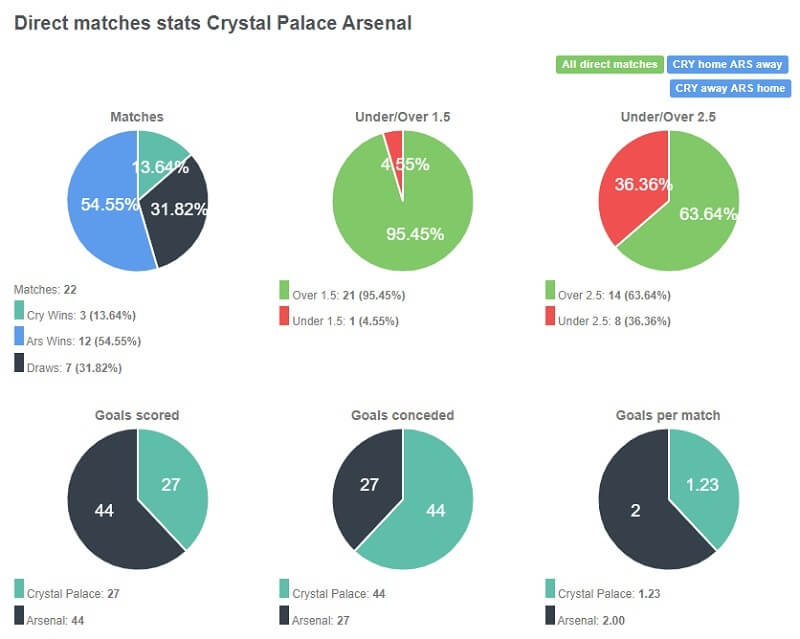Image resolution: width=800 pixels, height=639 pixels.
Task: Click the dark Draws legend swatch
Action: [x=20, y=362]
